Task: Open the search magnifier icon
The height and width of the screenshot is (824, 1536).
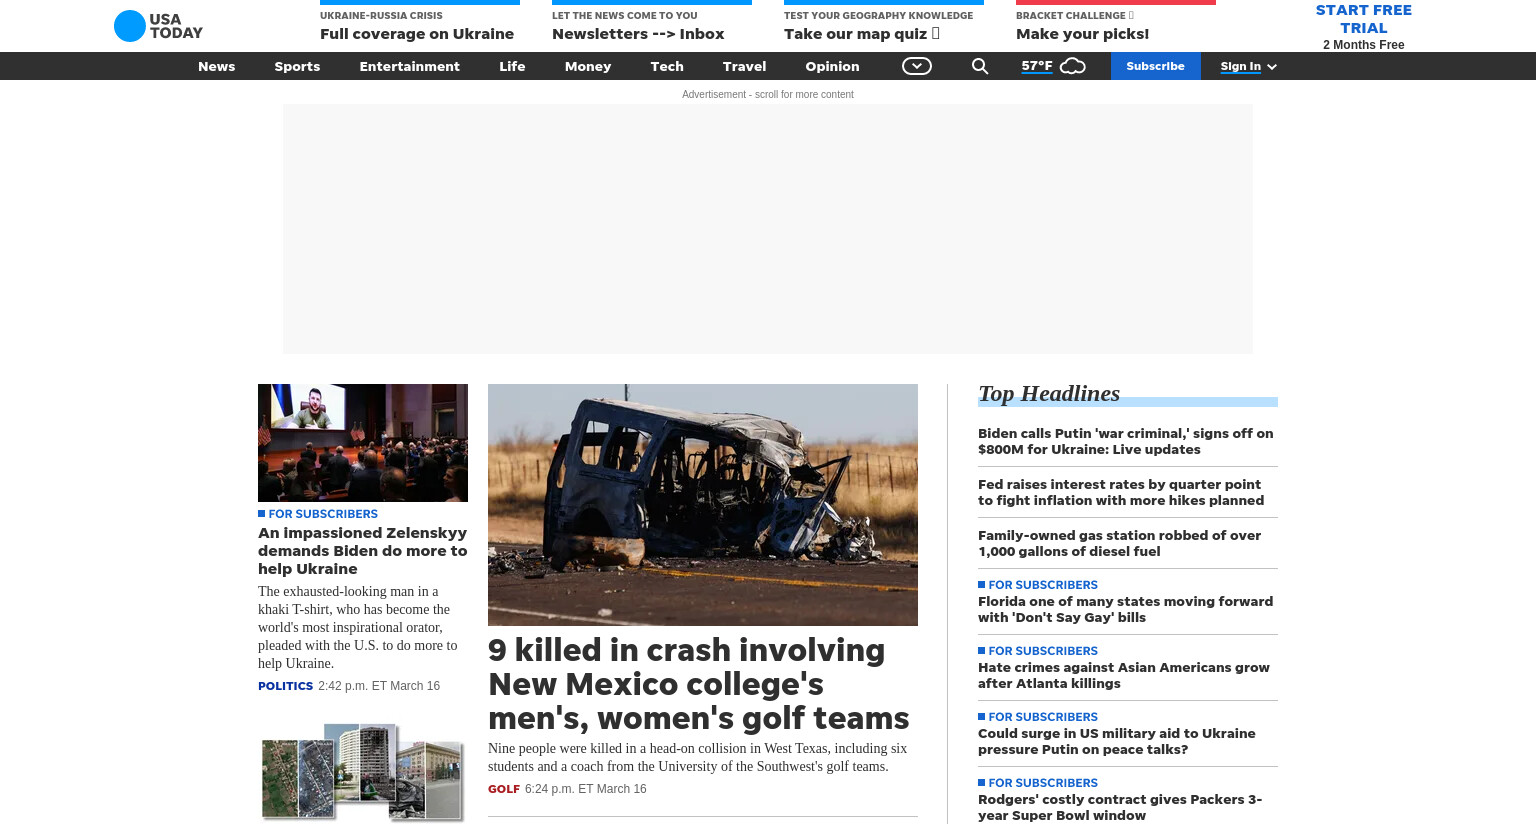Action: (980, 66)
